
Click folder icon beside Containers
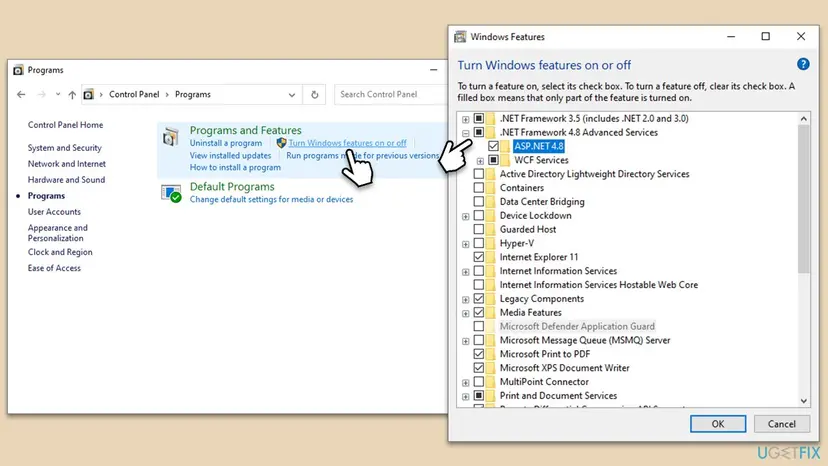coord(491,188)
